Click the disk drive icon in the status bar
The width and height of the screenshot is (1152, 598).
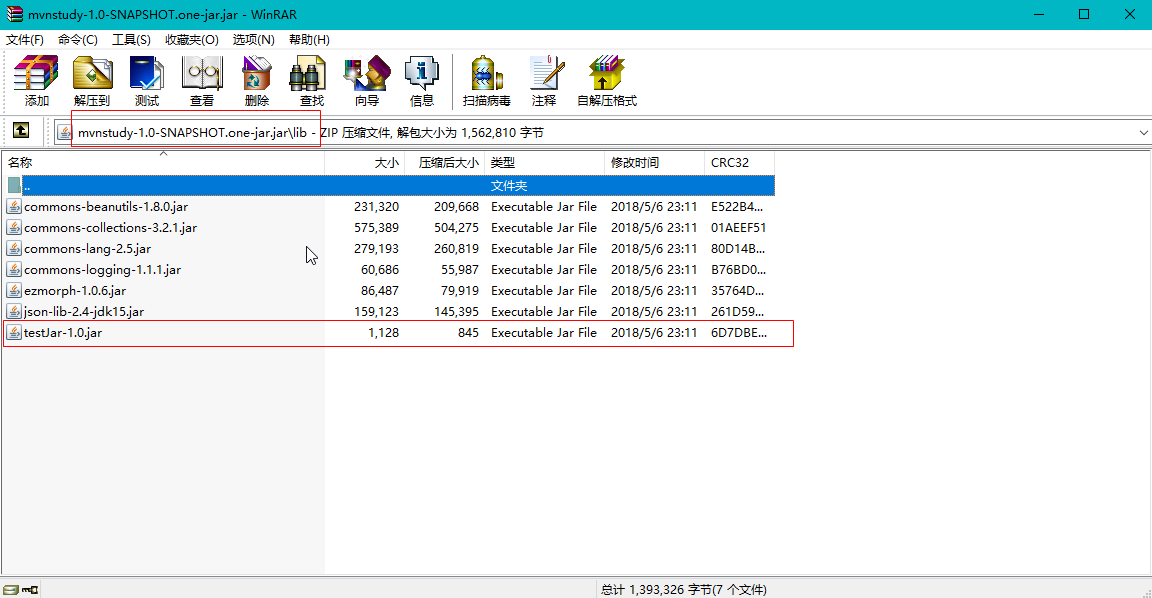point(10,589)
